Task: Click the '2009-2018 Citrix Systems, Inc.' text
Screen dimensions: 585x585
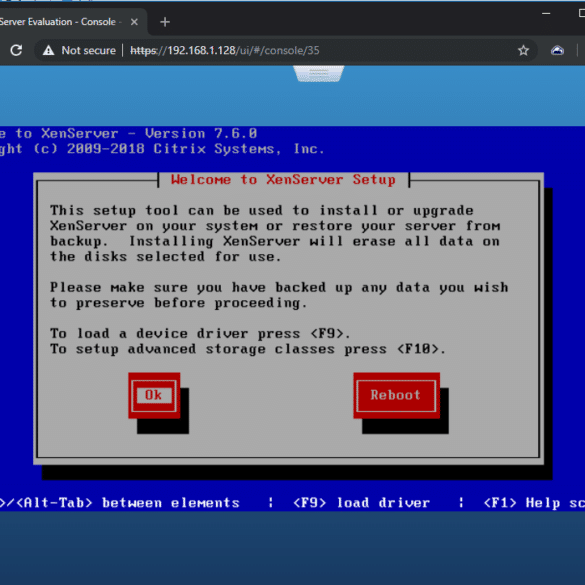Action: [195, 149]
